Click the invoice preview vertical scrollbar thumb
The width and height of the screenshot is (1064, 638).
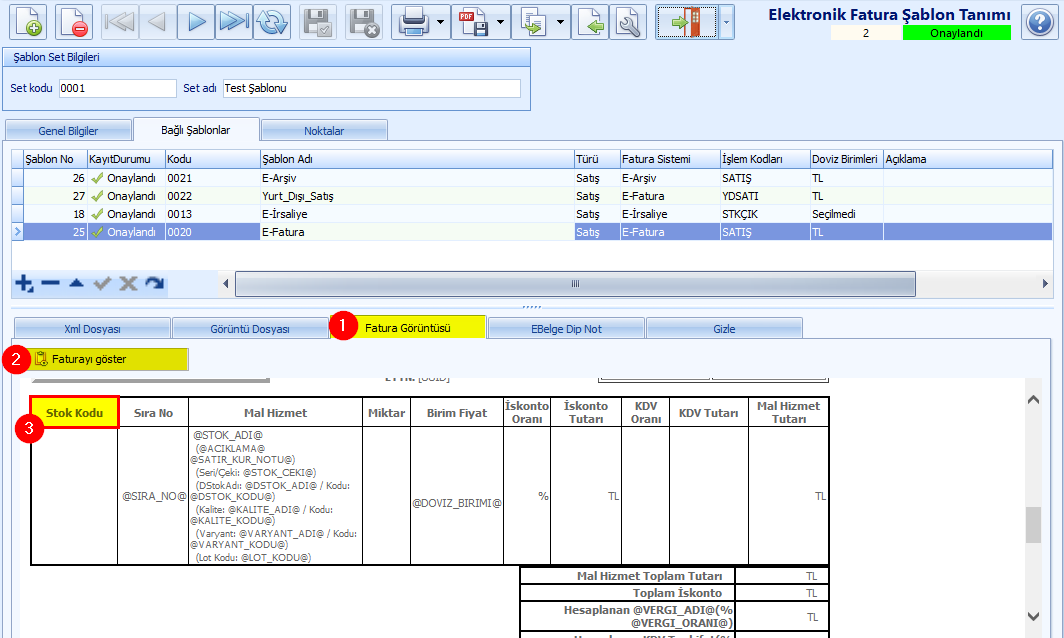pos(1033,525)
